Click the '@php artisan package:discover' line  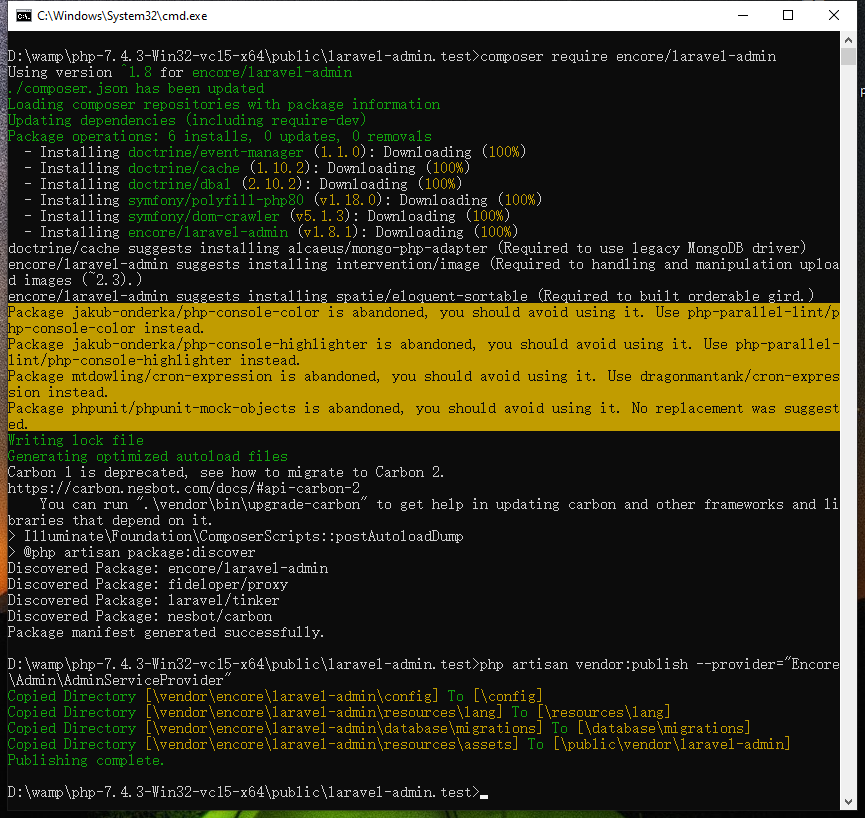pos(131,552)
